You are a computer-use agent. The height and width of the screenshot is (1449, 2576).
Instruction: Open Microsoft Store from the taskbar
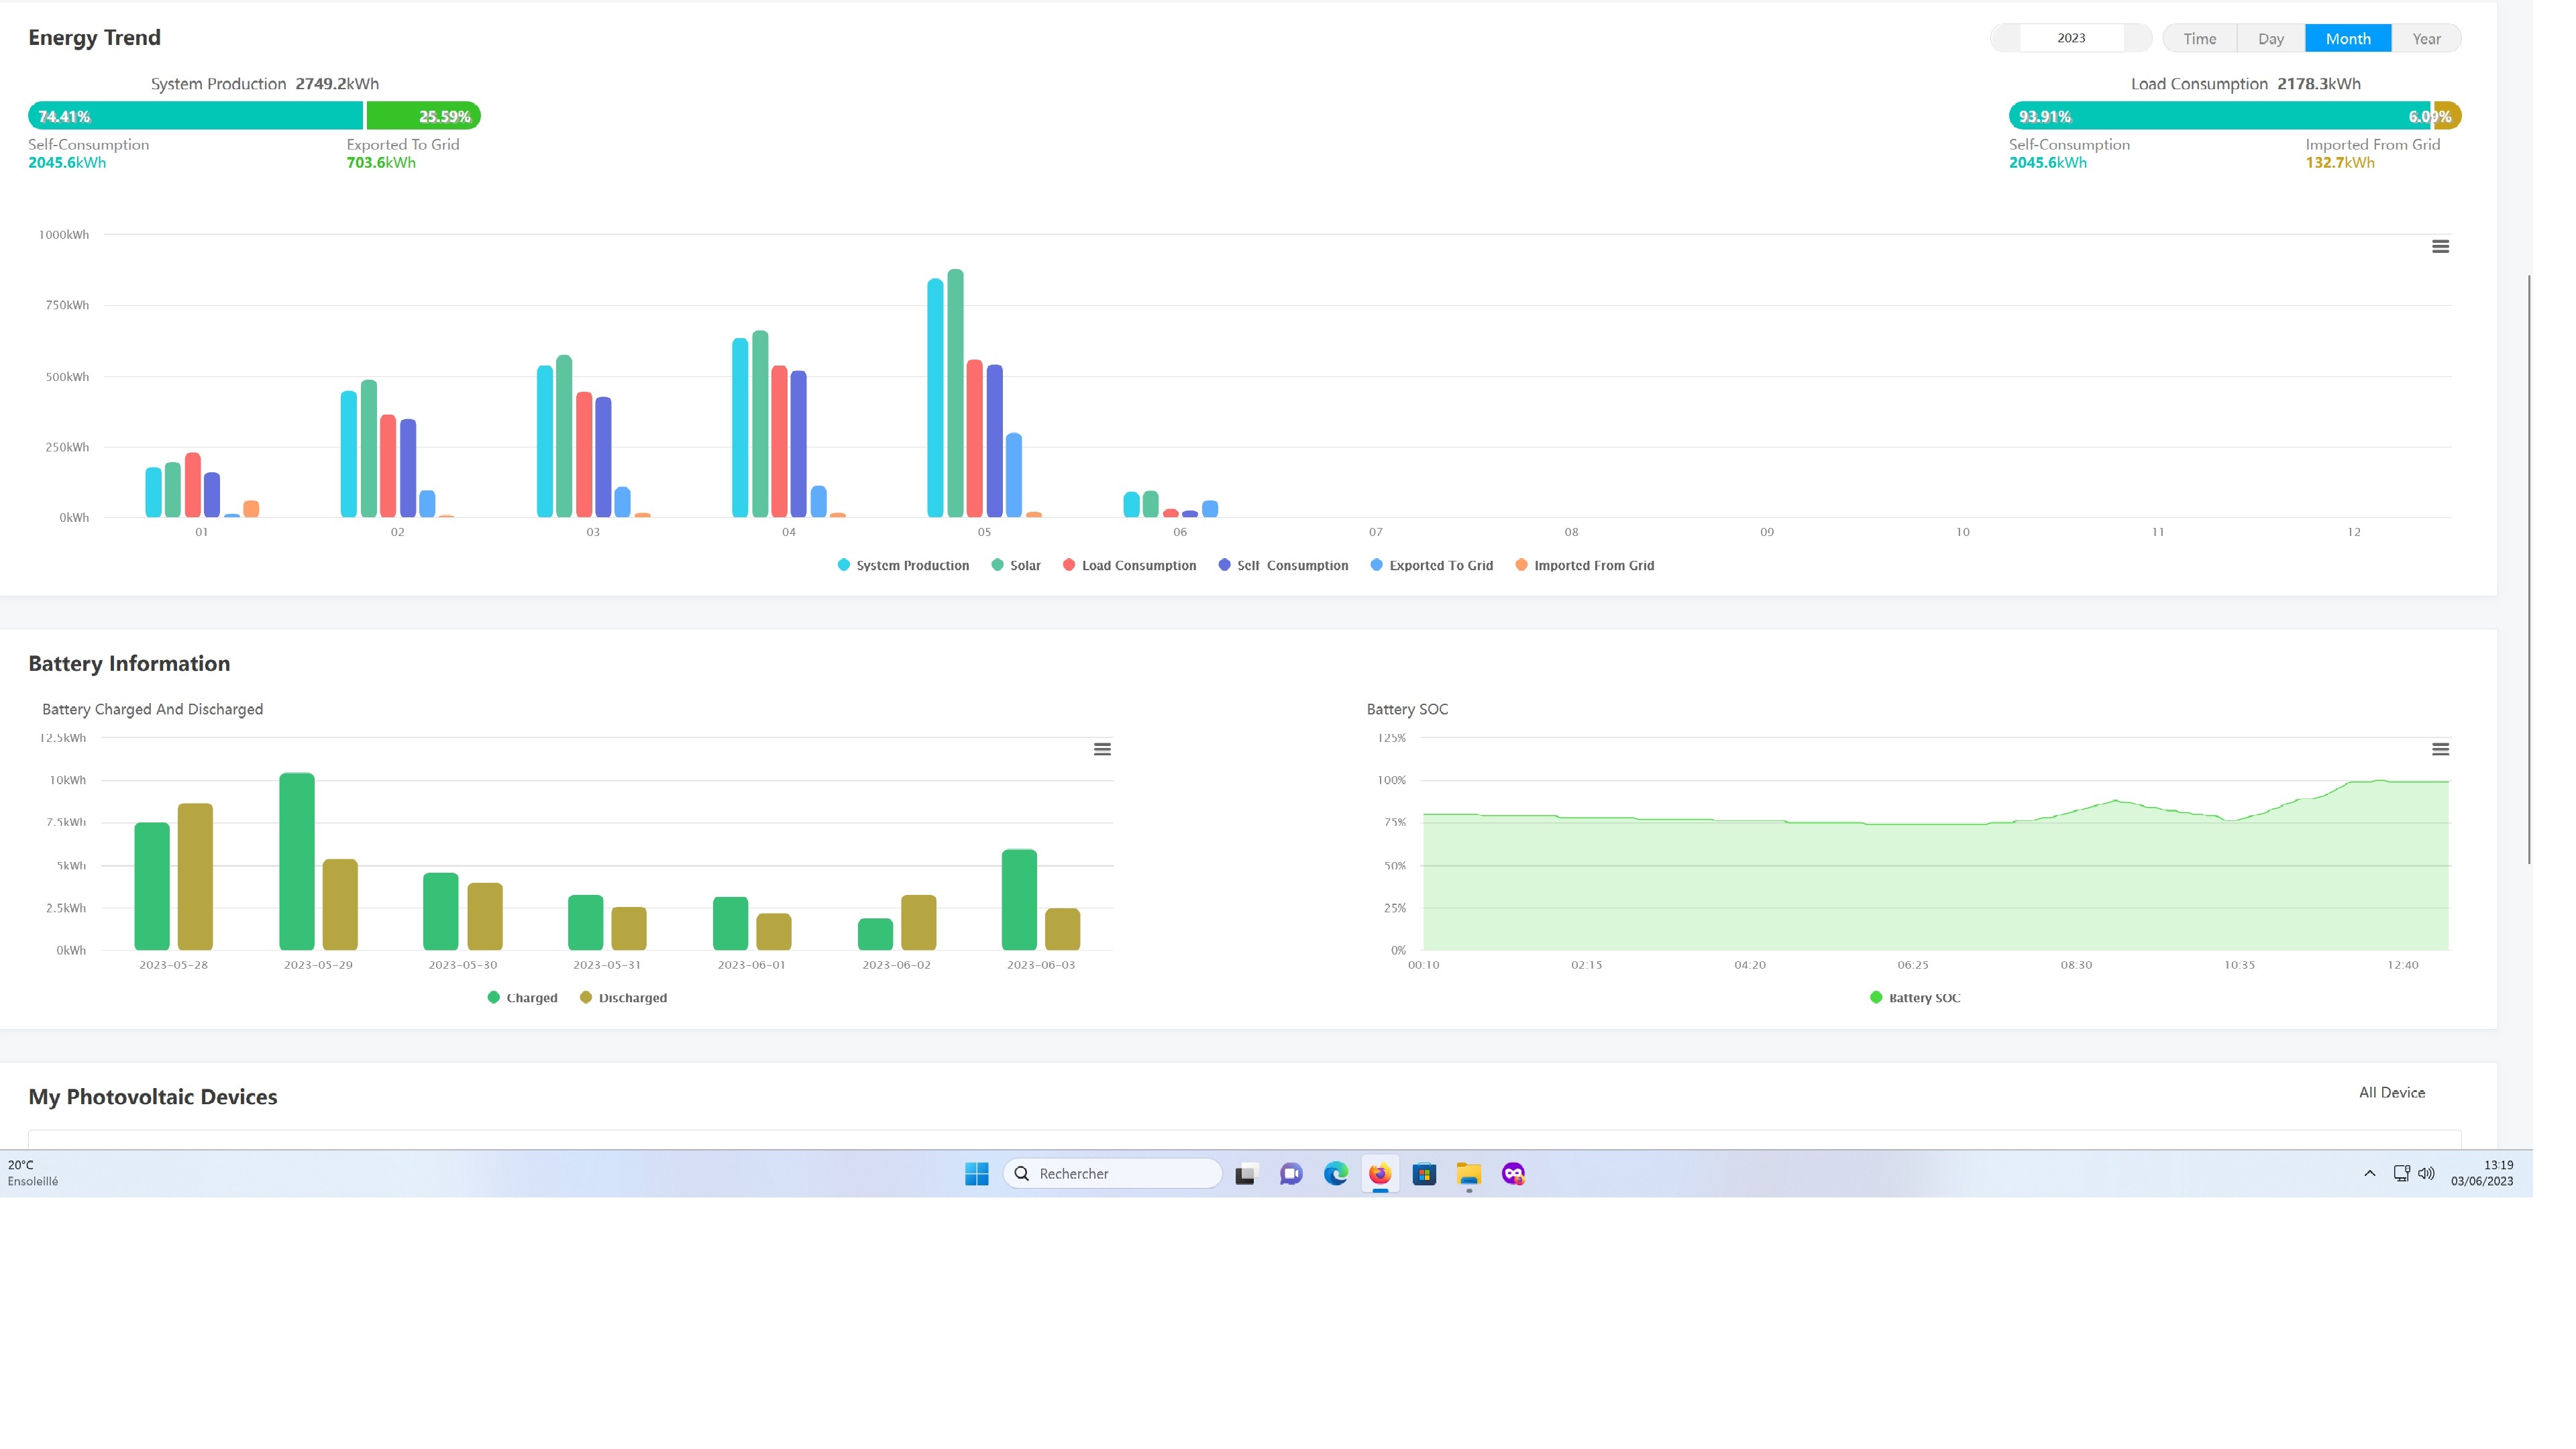point(1424,1173)
